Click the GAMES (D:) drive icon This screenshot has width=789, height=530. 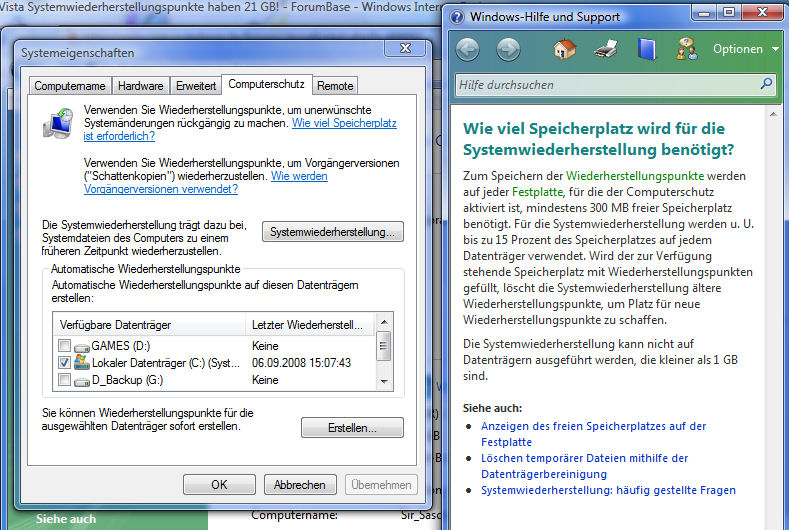[x=82, y=347]
